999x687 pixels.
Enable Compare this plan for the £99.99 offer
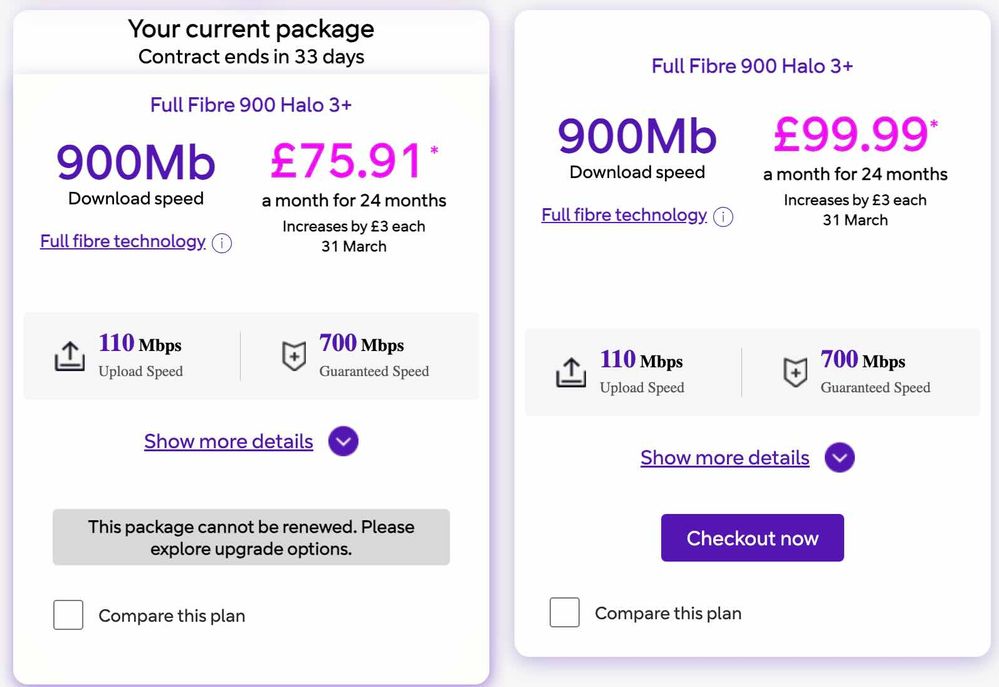coord(565,612)
